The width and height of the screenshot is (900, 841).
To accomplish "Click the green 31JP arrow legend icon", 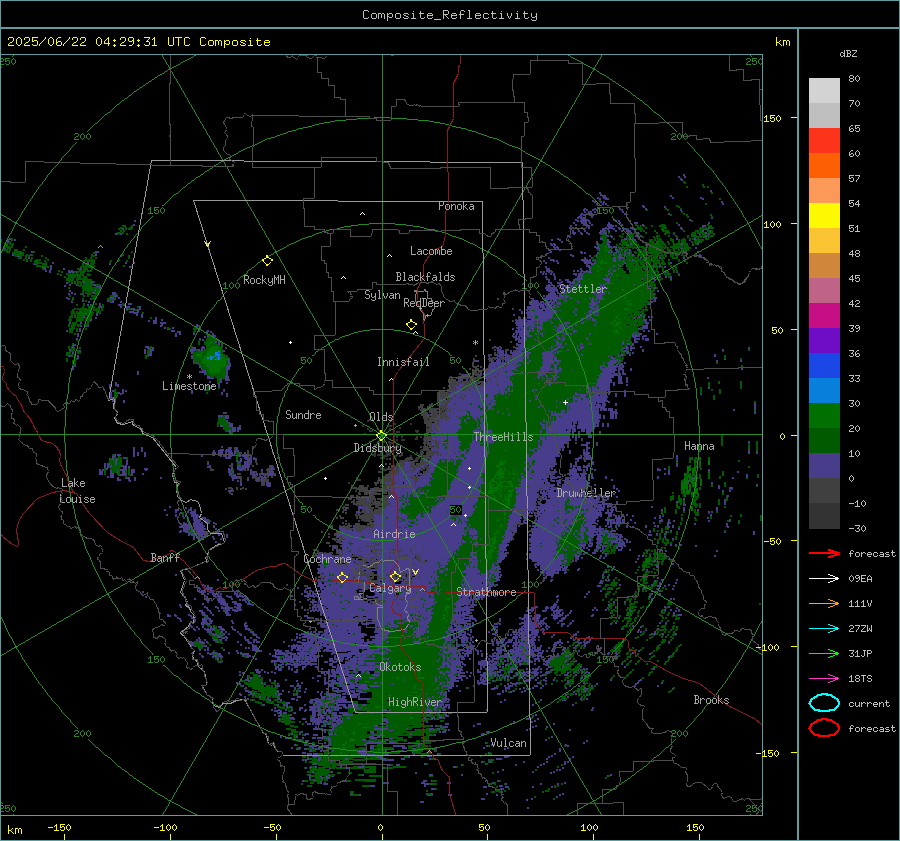I will [x=824, y=653].
